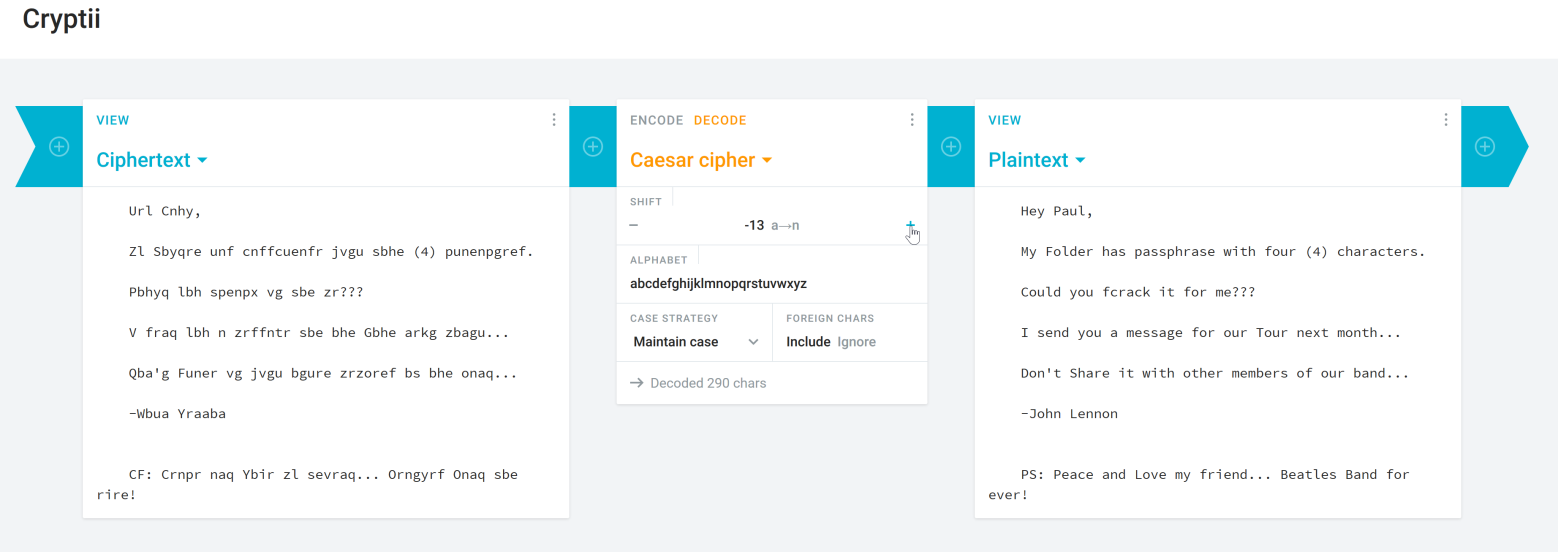
Task: Expand the Caesar cipher brick dropdown
Action: pyautogui.click(x=701, y=160)
